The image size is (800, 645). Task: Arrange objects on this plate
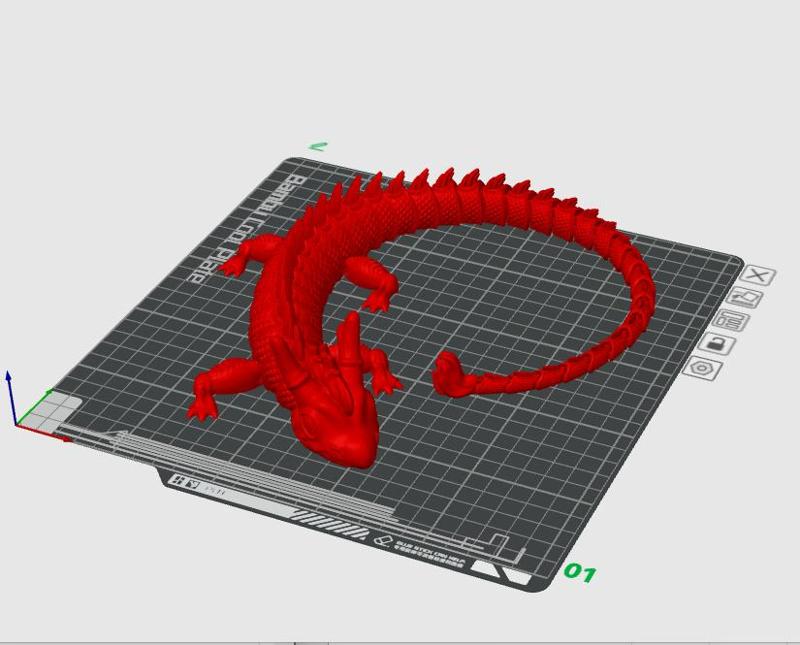[x=732, y=321]
